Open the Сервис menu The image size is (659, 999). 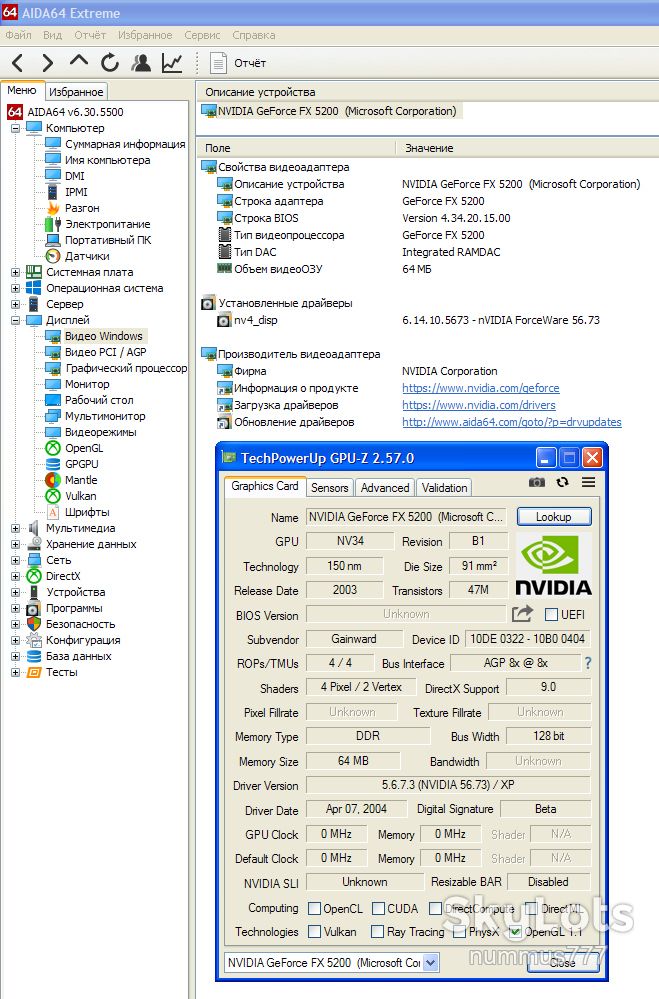click(202, 35)
